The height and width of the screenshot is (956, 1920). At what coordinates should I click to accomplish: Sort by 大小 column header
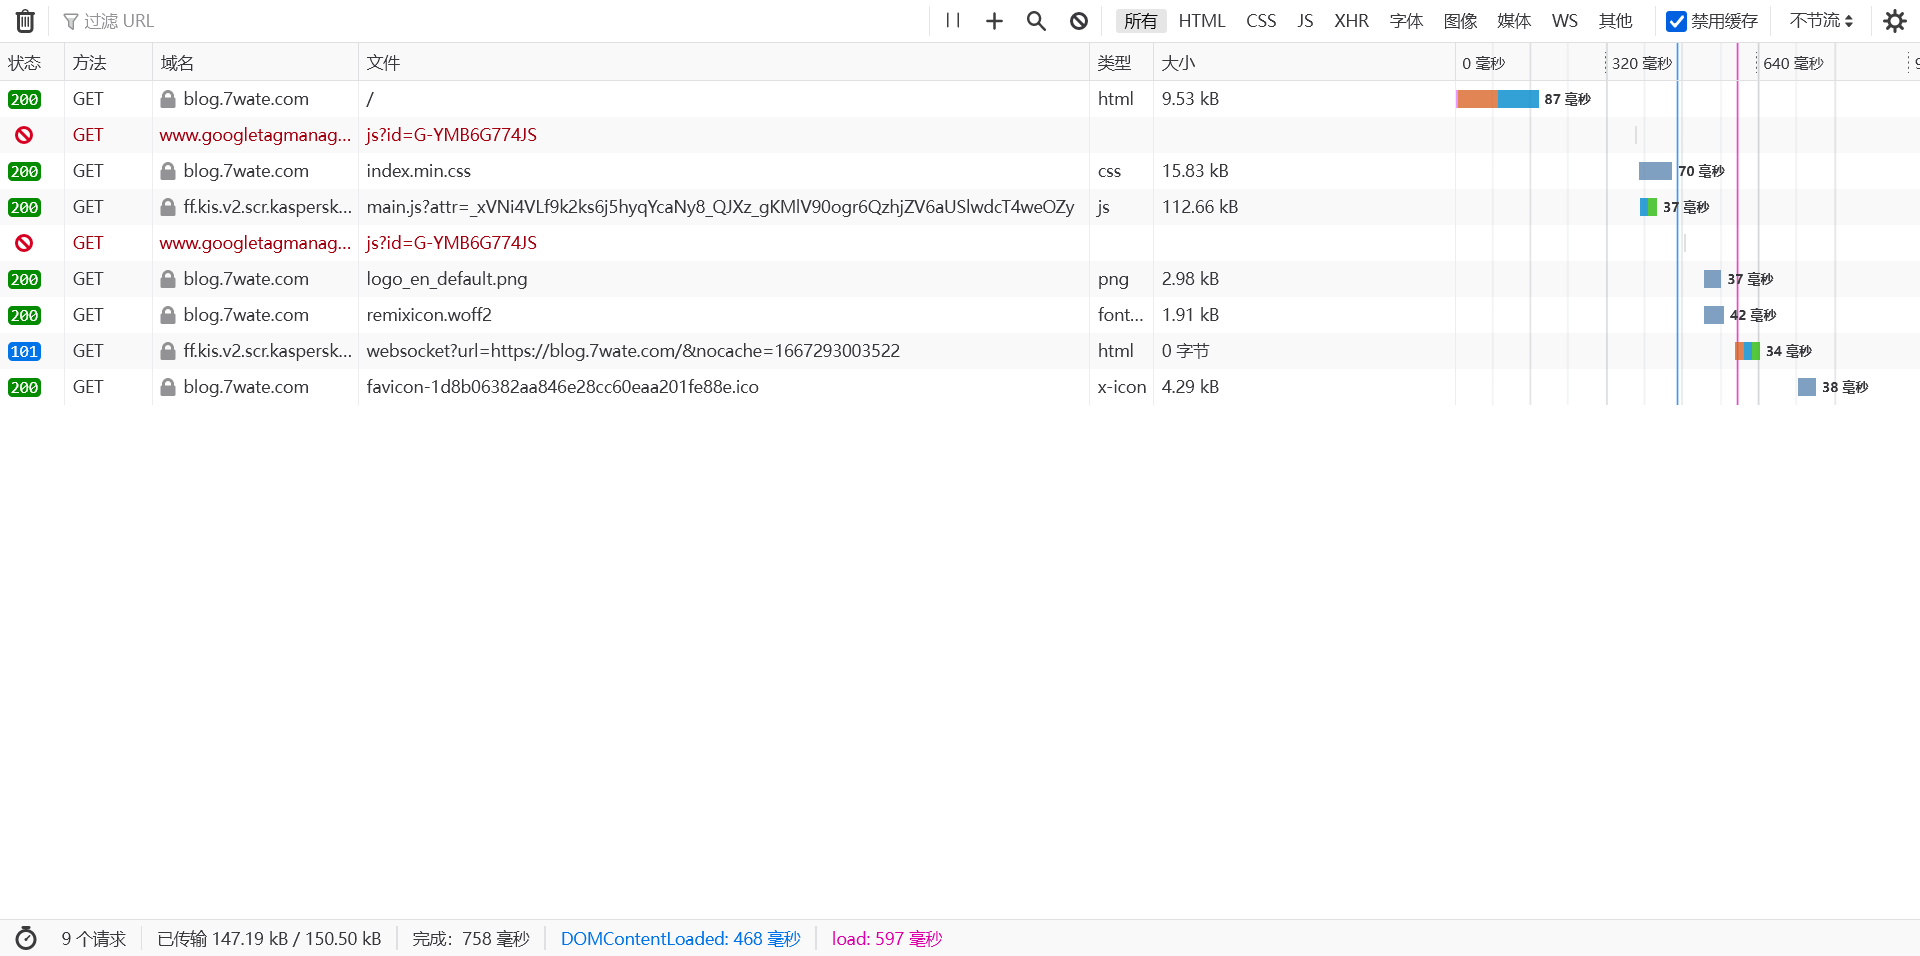[x=1178, y=63]
